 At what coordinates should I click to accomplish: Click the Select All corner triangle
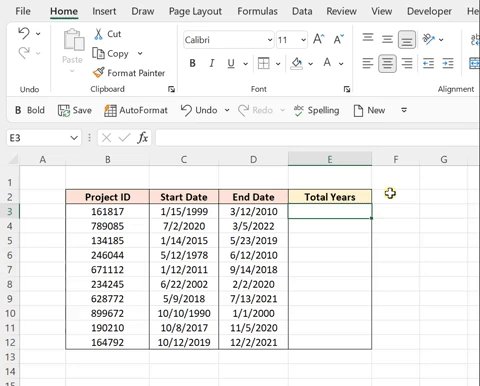[13, 159]
